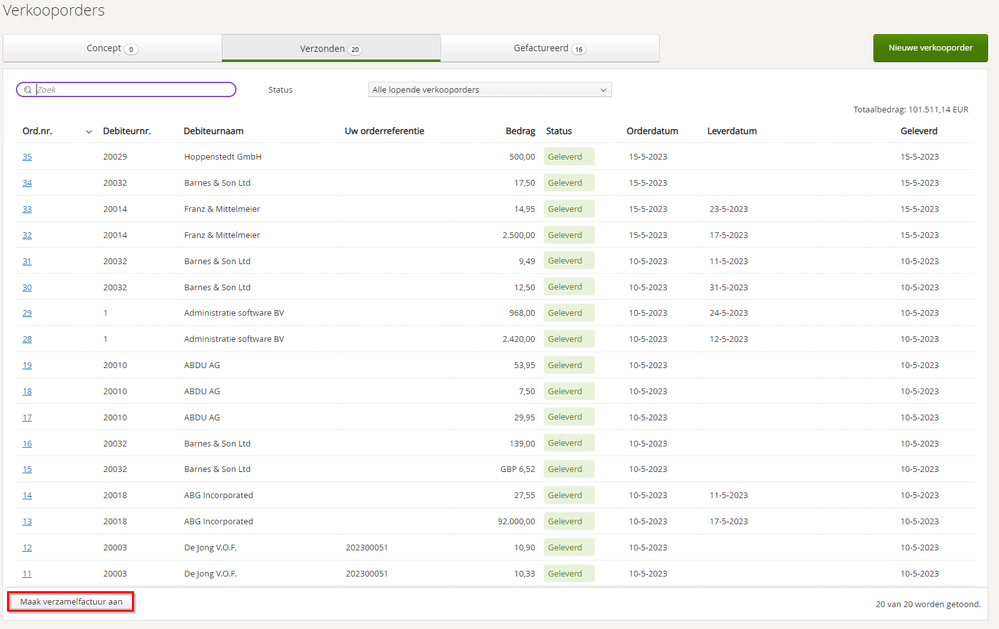Screen dimensions: 999x629
Task: Open order number 28 link
Action: pos(27,339)
